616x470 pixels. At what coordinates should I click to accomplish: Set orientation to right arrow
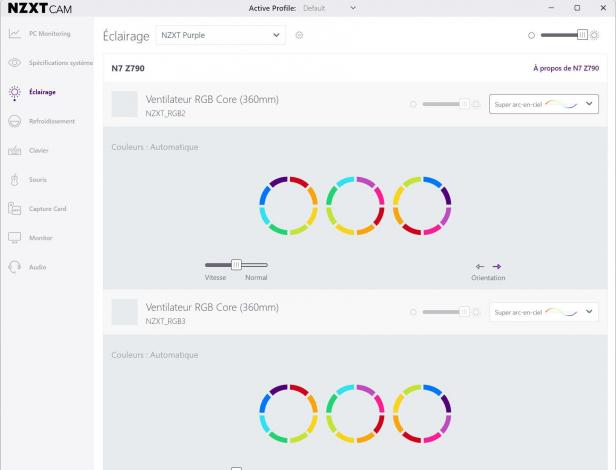(x=497, y=266)
